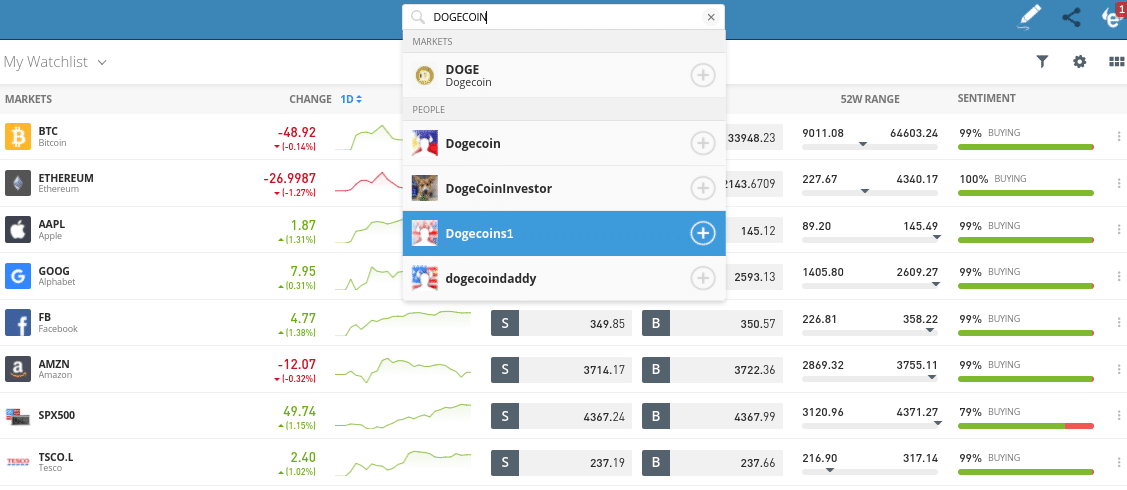
Task: Click the Facebook logo icon
Action: click(18, 322)
